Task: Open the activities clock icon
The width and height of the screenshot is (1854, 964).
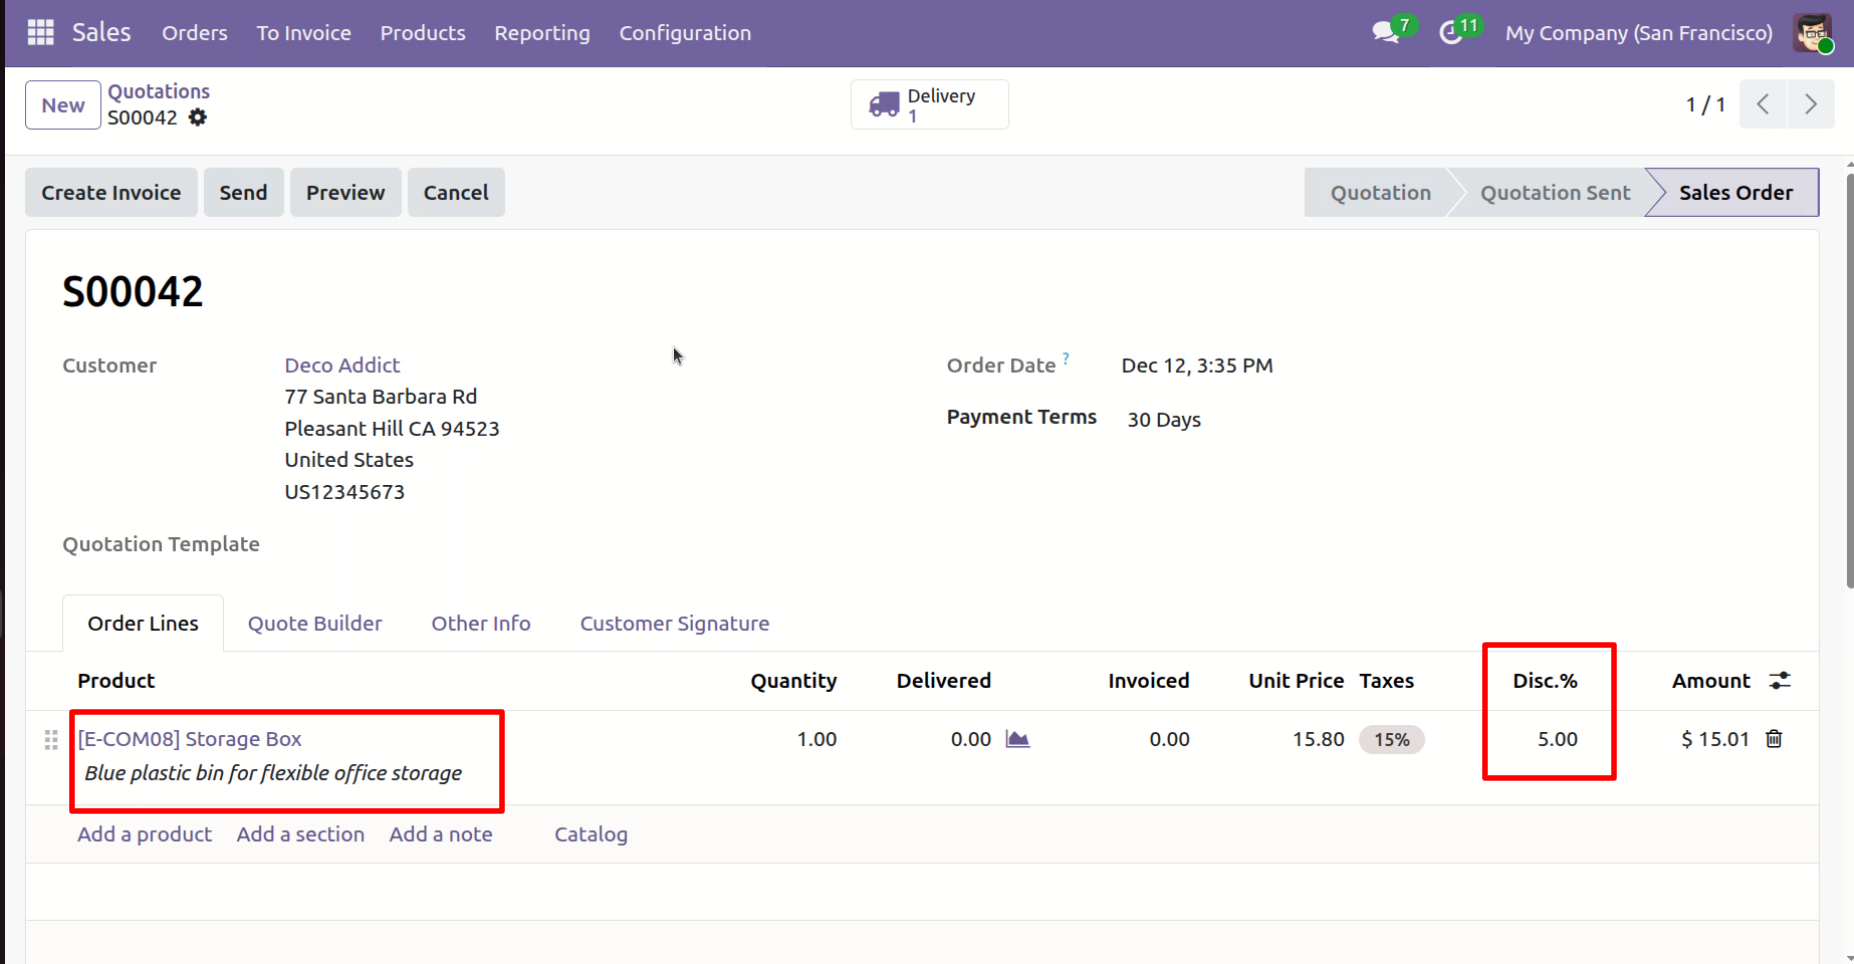Action: click(1450, 33)
